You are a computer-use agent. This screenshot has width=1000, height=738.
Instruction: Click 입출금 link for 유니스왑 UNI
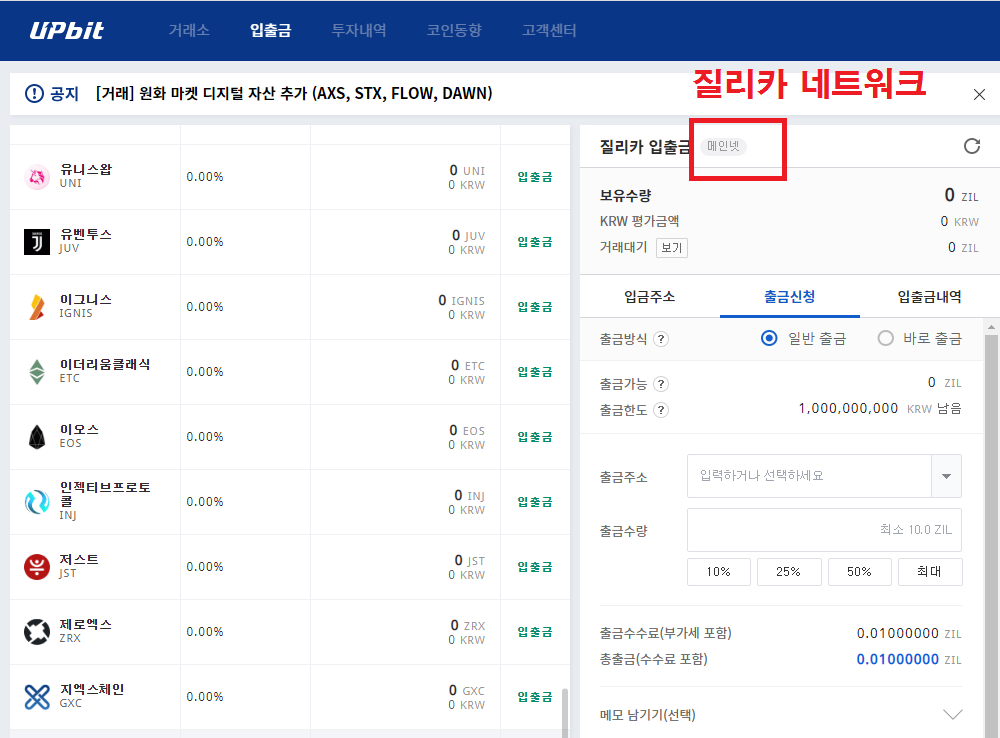[x=534, y=177]
